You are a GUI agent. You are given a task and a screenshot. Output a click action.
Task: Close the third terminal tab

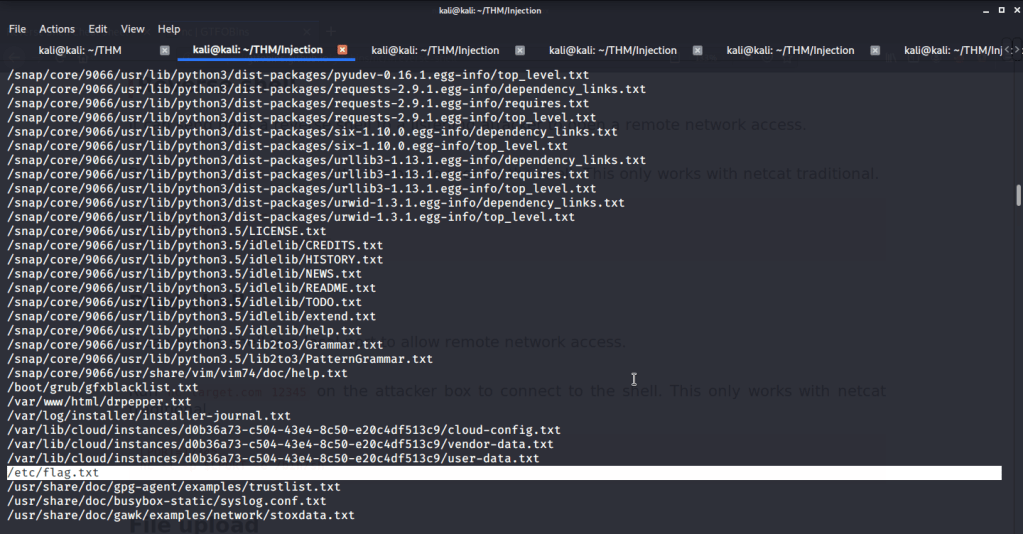pos(520,50)
